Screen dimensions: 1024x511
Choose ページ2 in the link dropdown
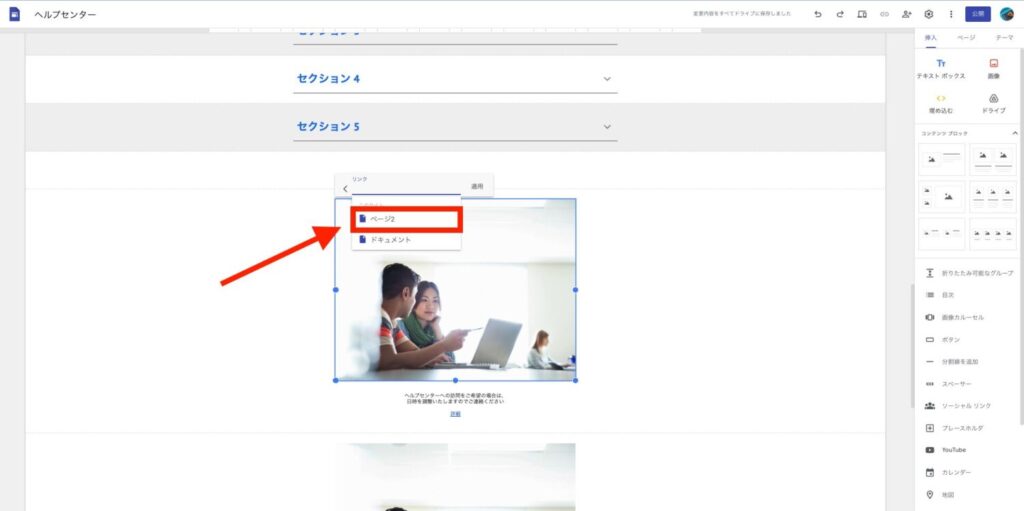406,219
